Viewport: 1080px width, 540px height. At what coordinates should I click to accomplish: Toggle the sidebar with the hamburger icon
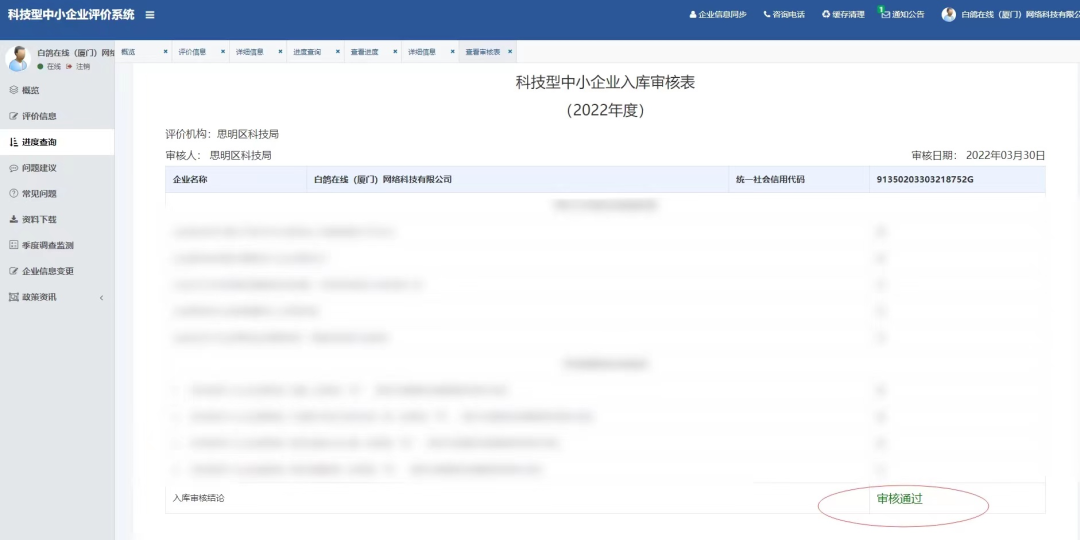coord(150,15)
